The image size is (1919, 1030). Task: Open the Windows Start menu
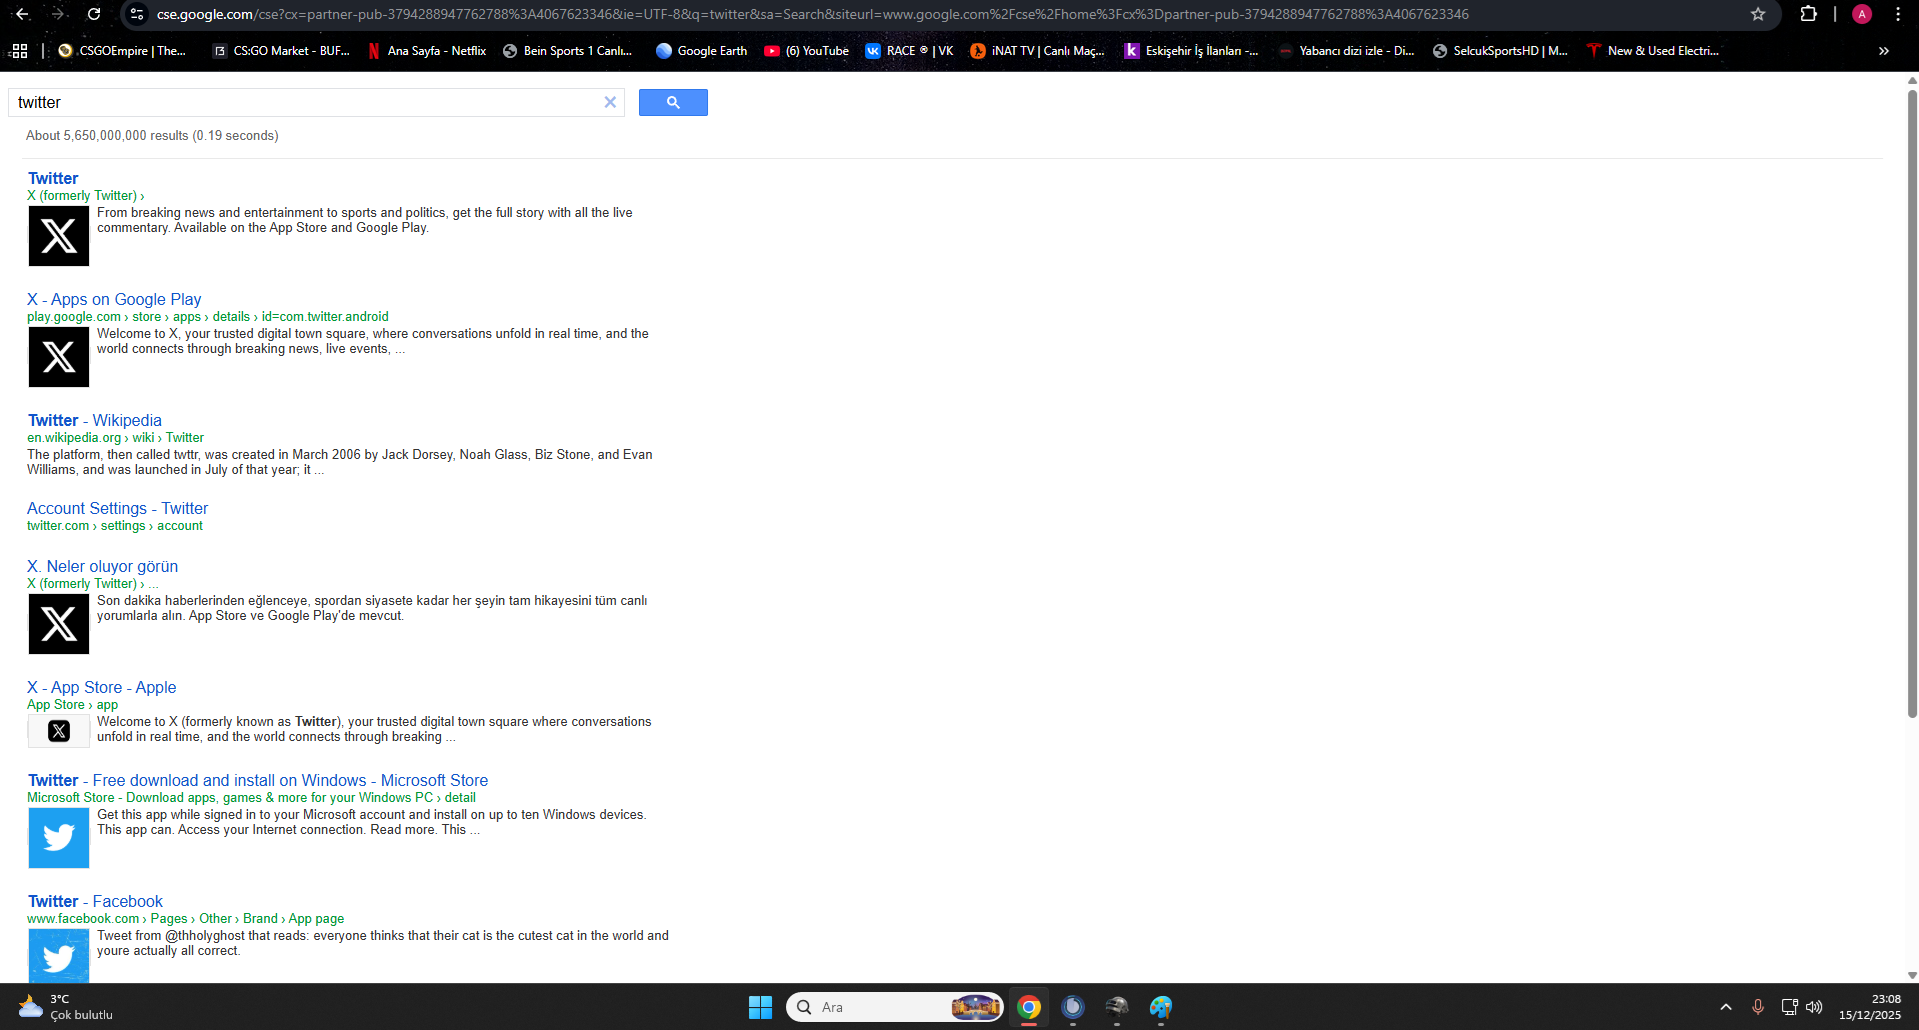760,1007
